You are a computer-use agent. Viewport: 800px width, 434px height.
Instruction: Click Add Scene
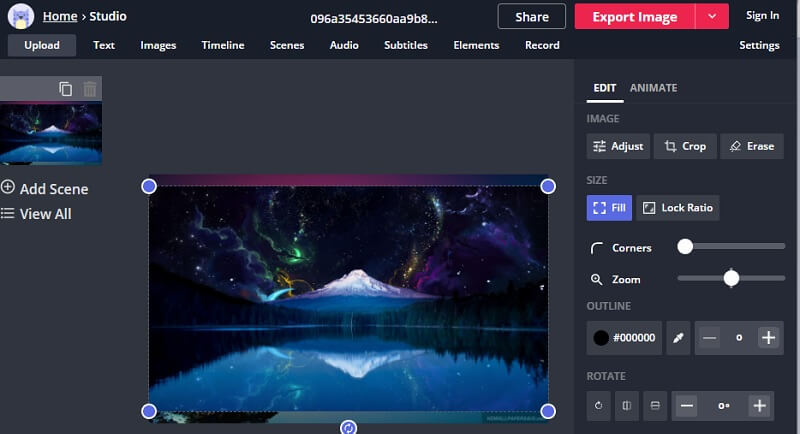click(x=45, y=188)
